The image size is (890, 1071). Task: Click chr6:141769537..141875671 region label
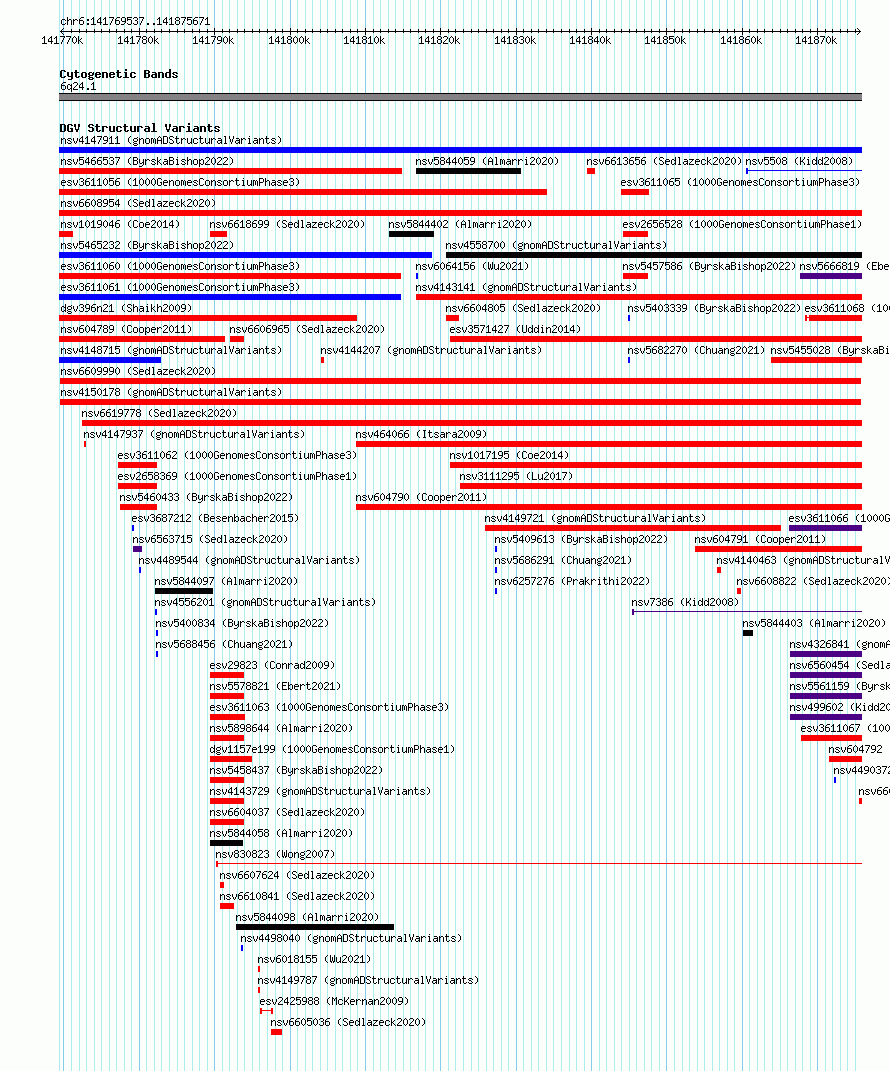(135, 21)
